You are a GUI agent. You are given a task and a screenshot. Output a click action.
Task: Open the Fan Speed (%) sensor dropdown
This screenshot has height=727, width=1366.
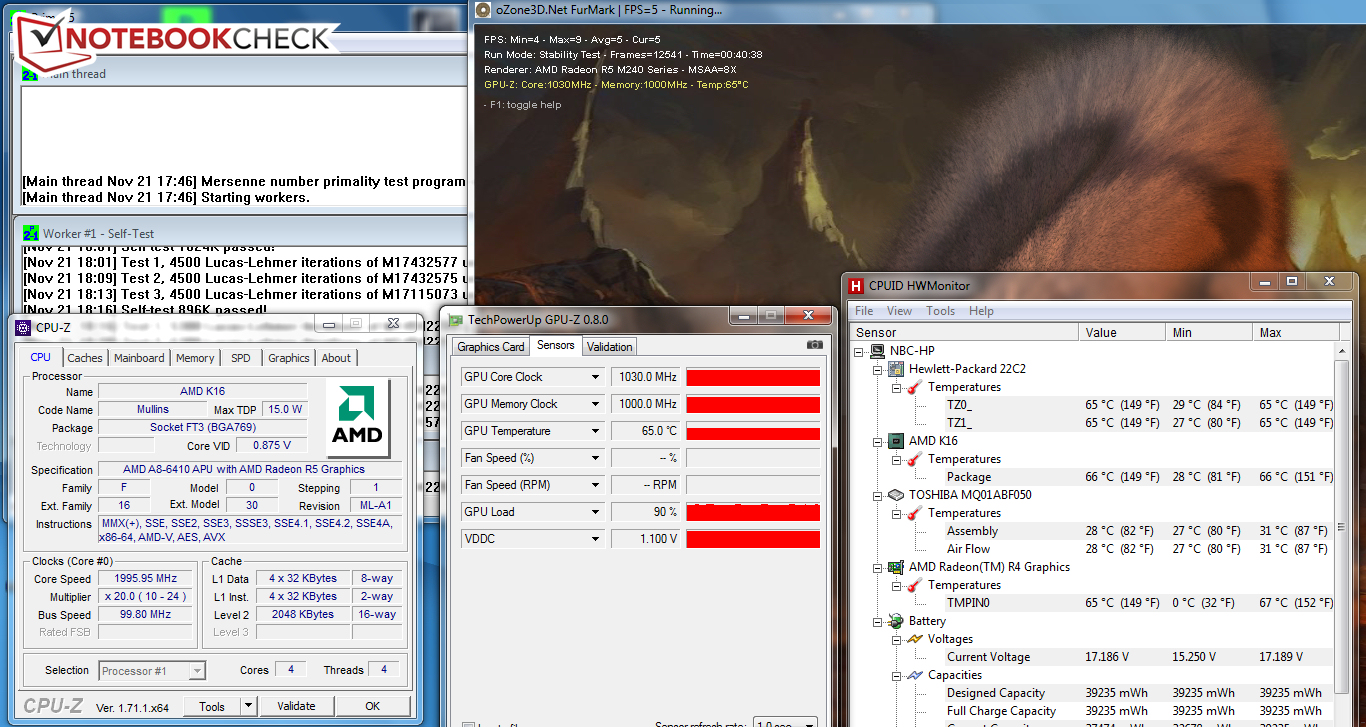point(596,458)
